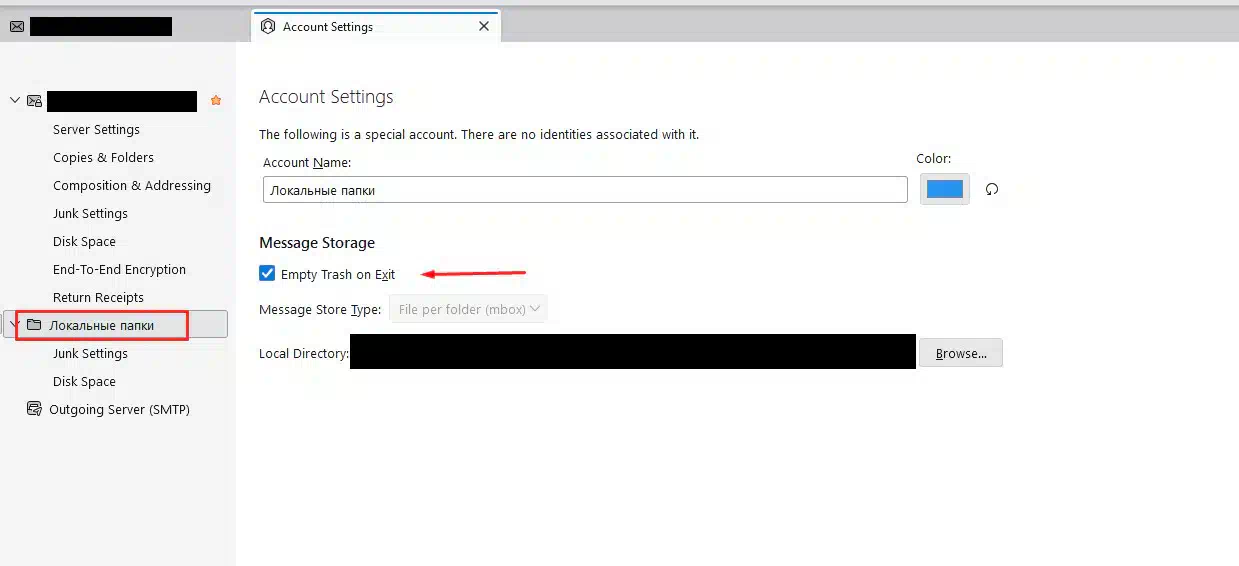
Task: Click the mail account envelope icon in sidebar
Action: tap(34, 101)
